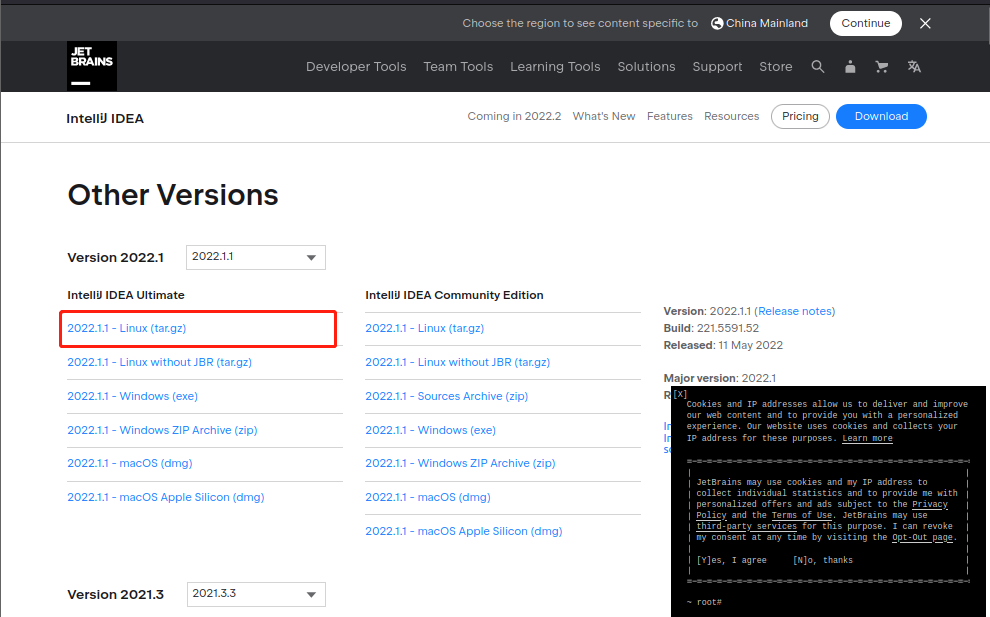Open Team Tools menu

pos(458,66)
